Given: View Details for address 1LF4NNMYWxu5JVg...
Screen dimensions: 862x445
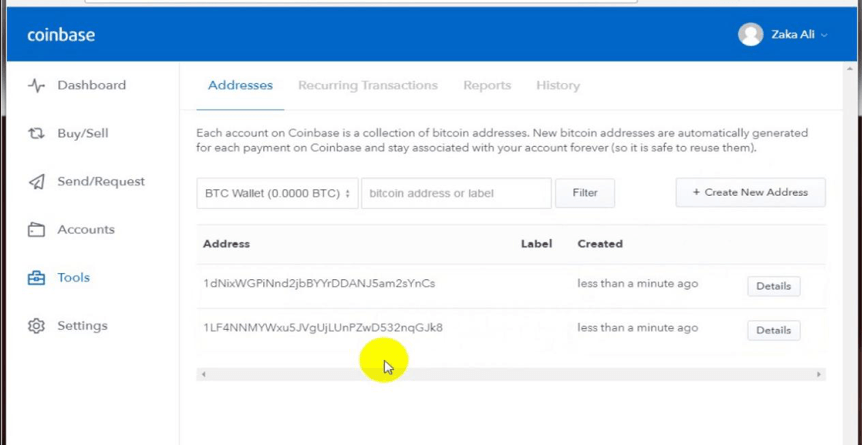Looking at the screenshot, I should pyautogui.click(x=773, y=330).
